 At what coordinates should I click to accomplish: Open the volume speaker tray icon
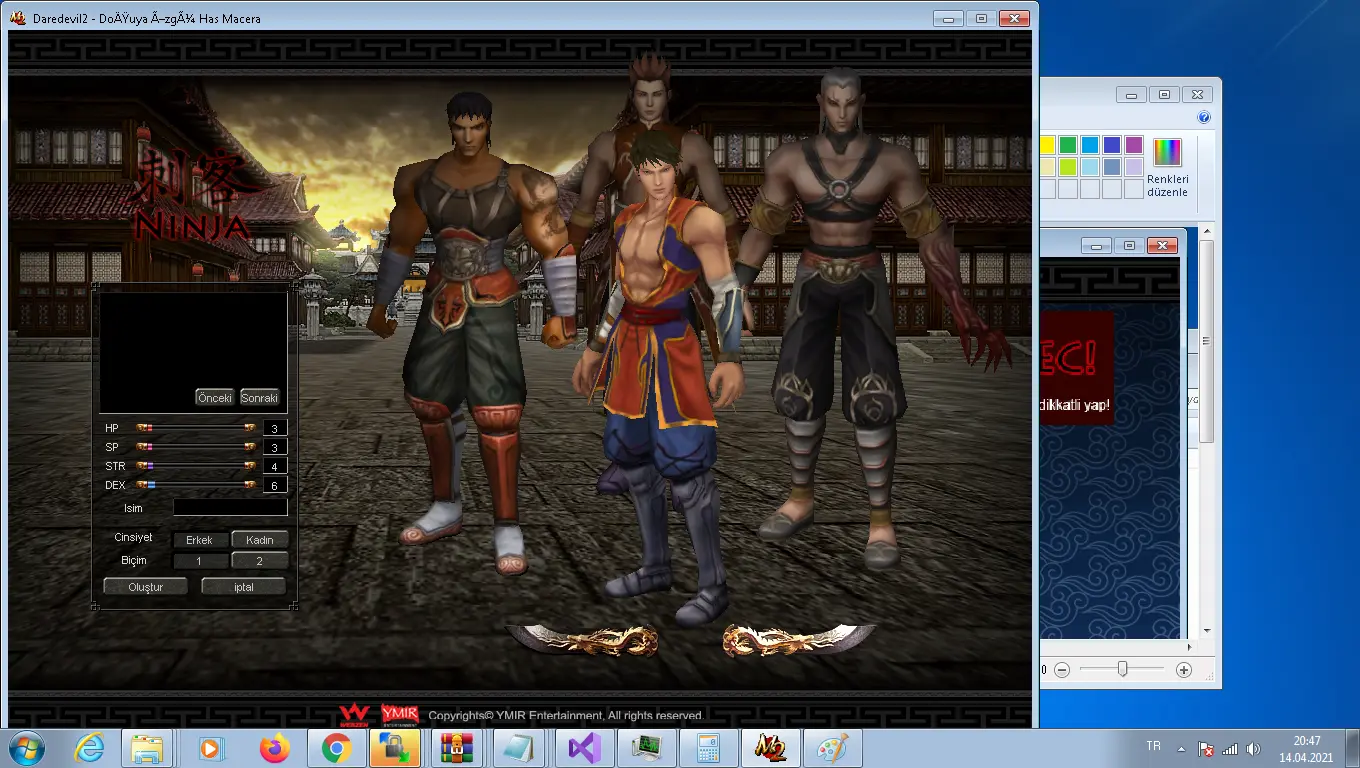point(1254,749)
